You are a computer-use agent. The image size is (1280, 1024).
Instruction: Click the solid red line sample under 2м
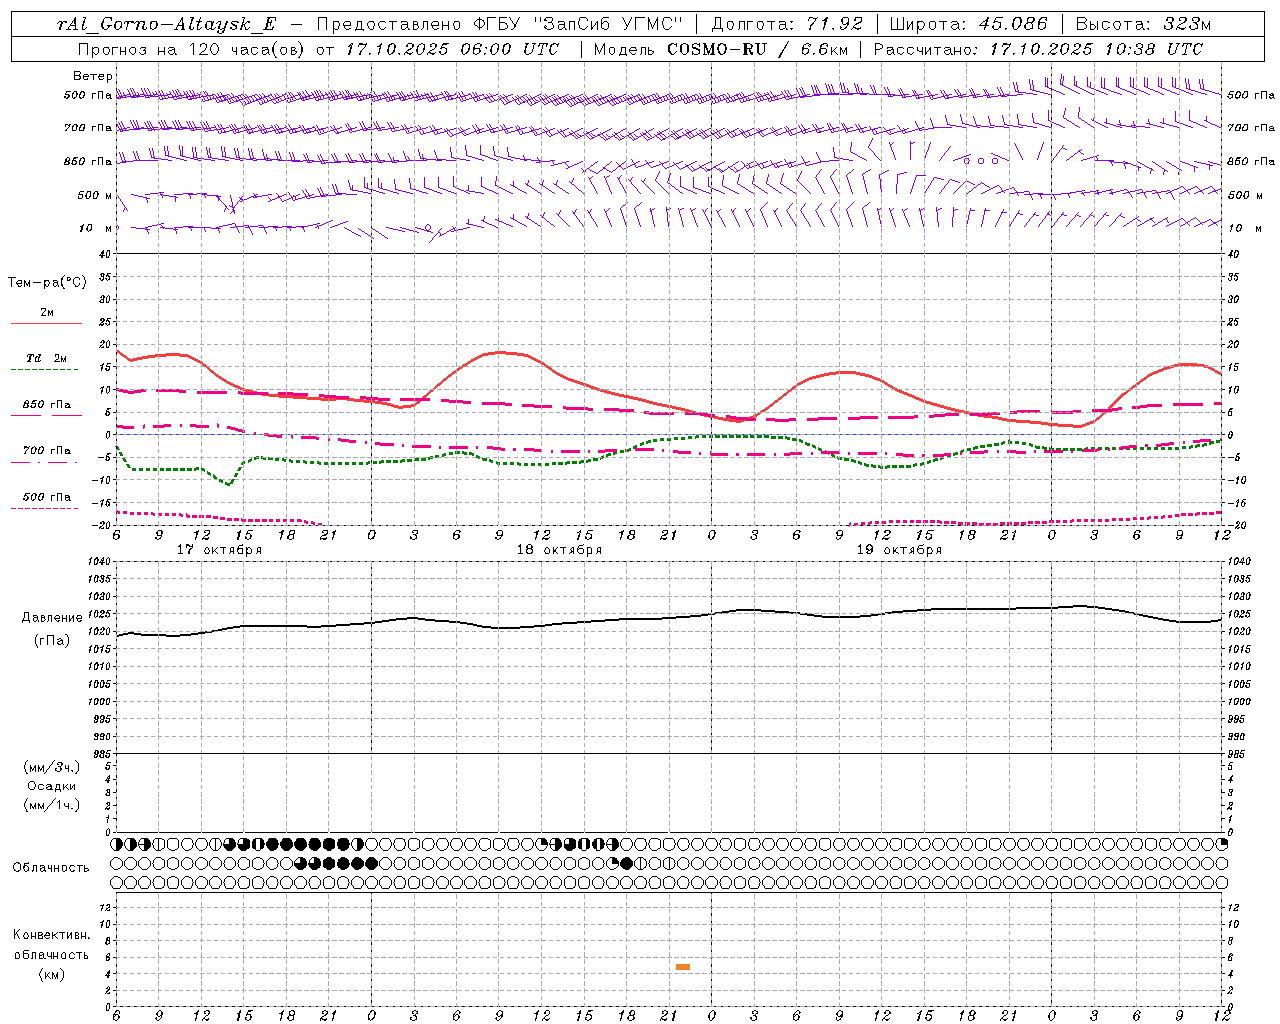[46, 324]
